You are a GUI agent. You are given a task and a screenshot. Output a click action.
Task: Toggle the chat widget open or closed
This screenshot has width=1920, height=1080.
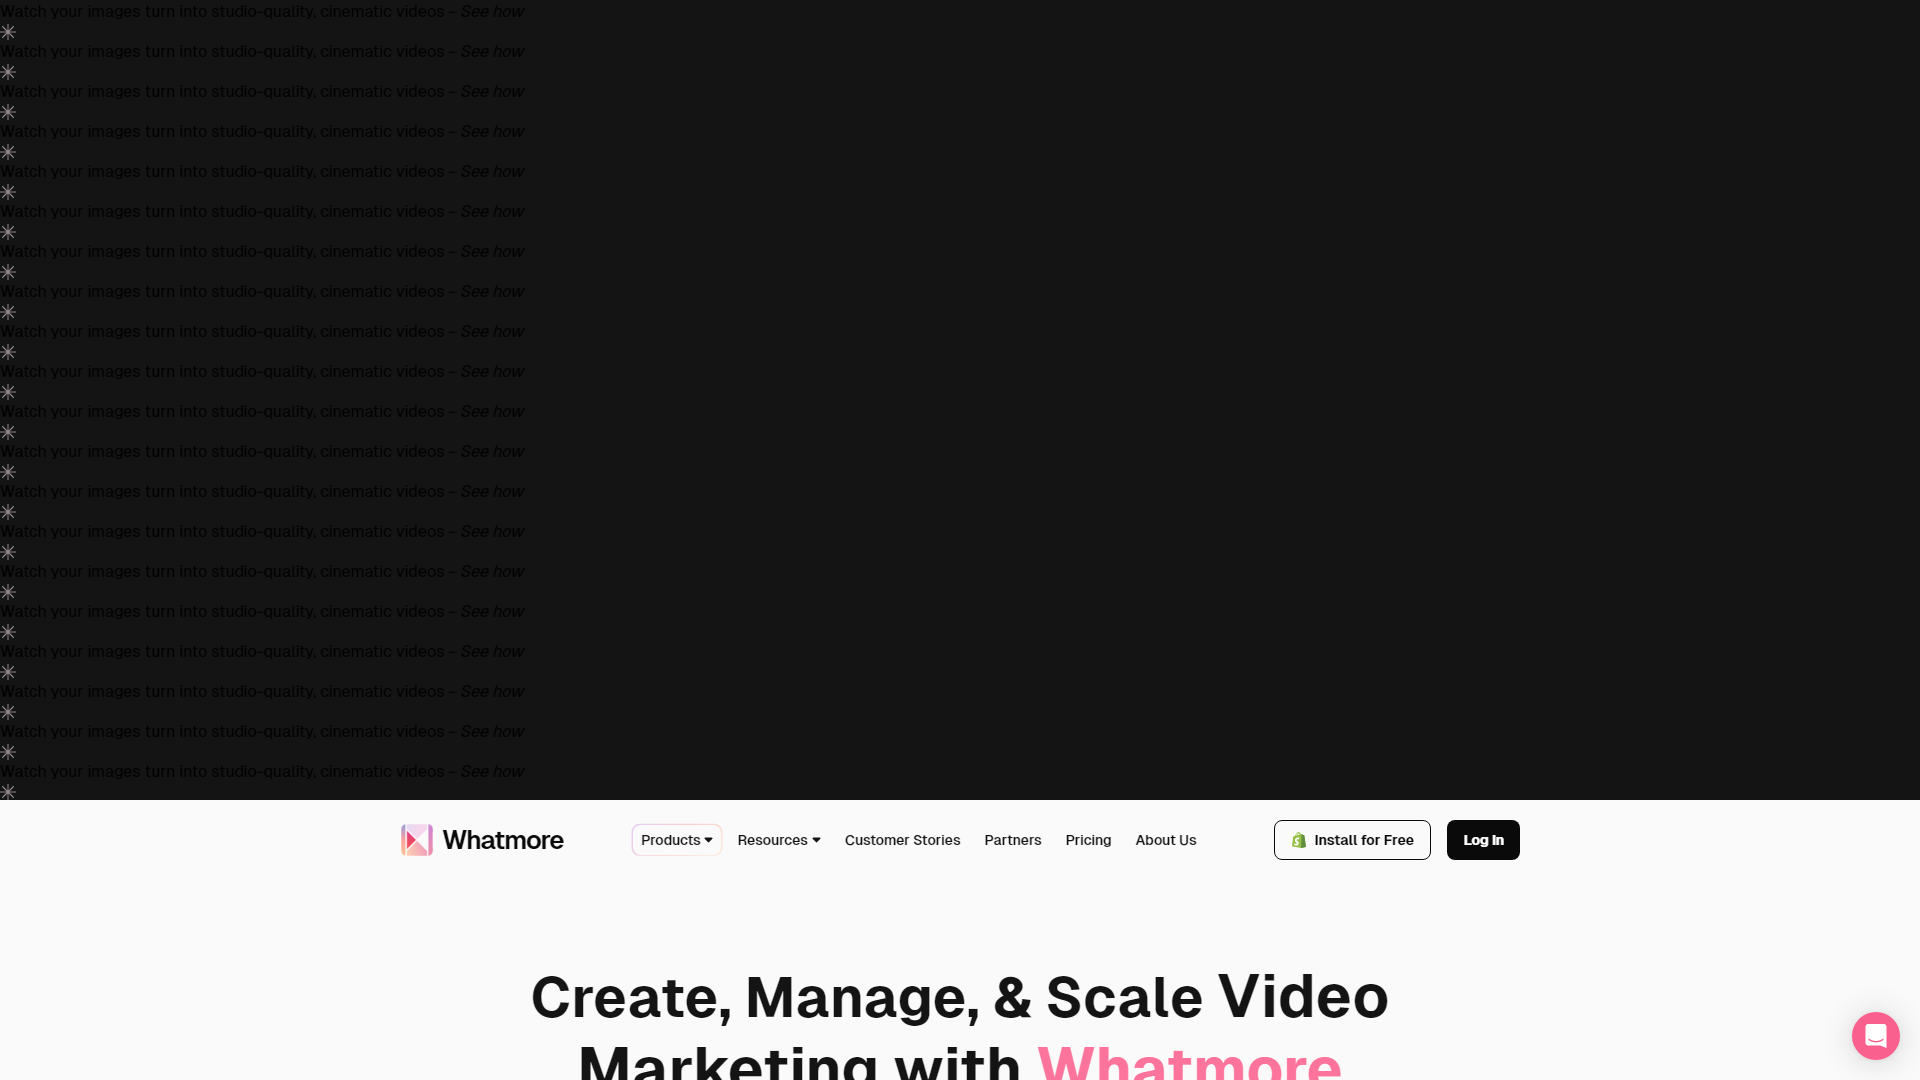(x=1875, y=1035)
